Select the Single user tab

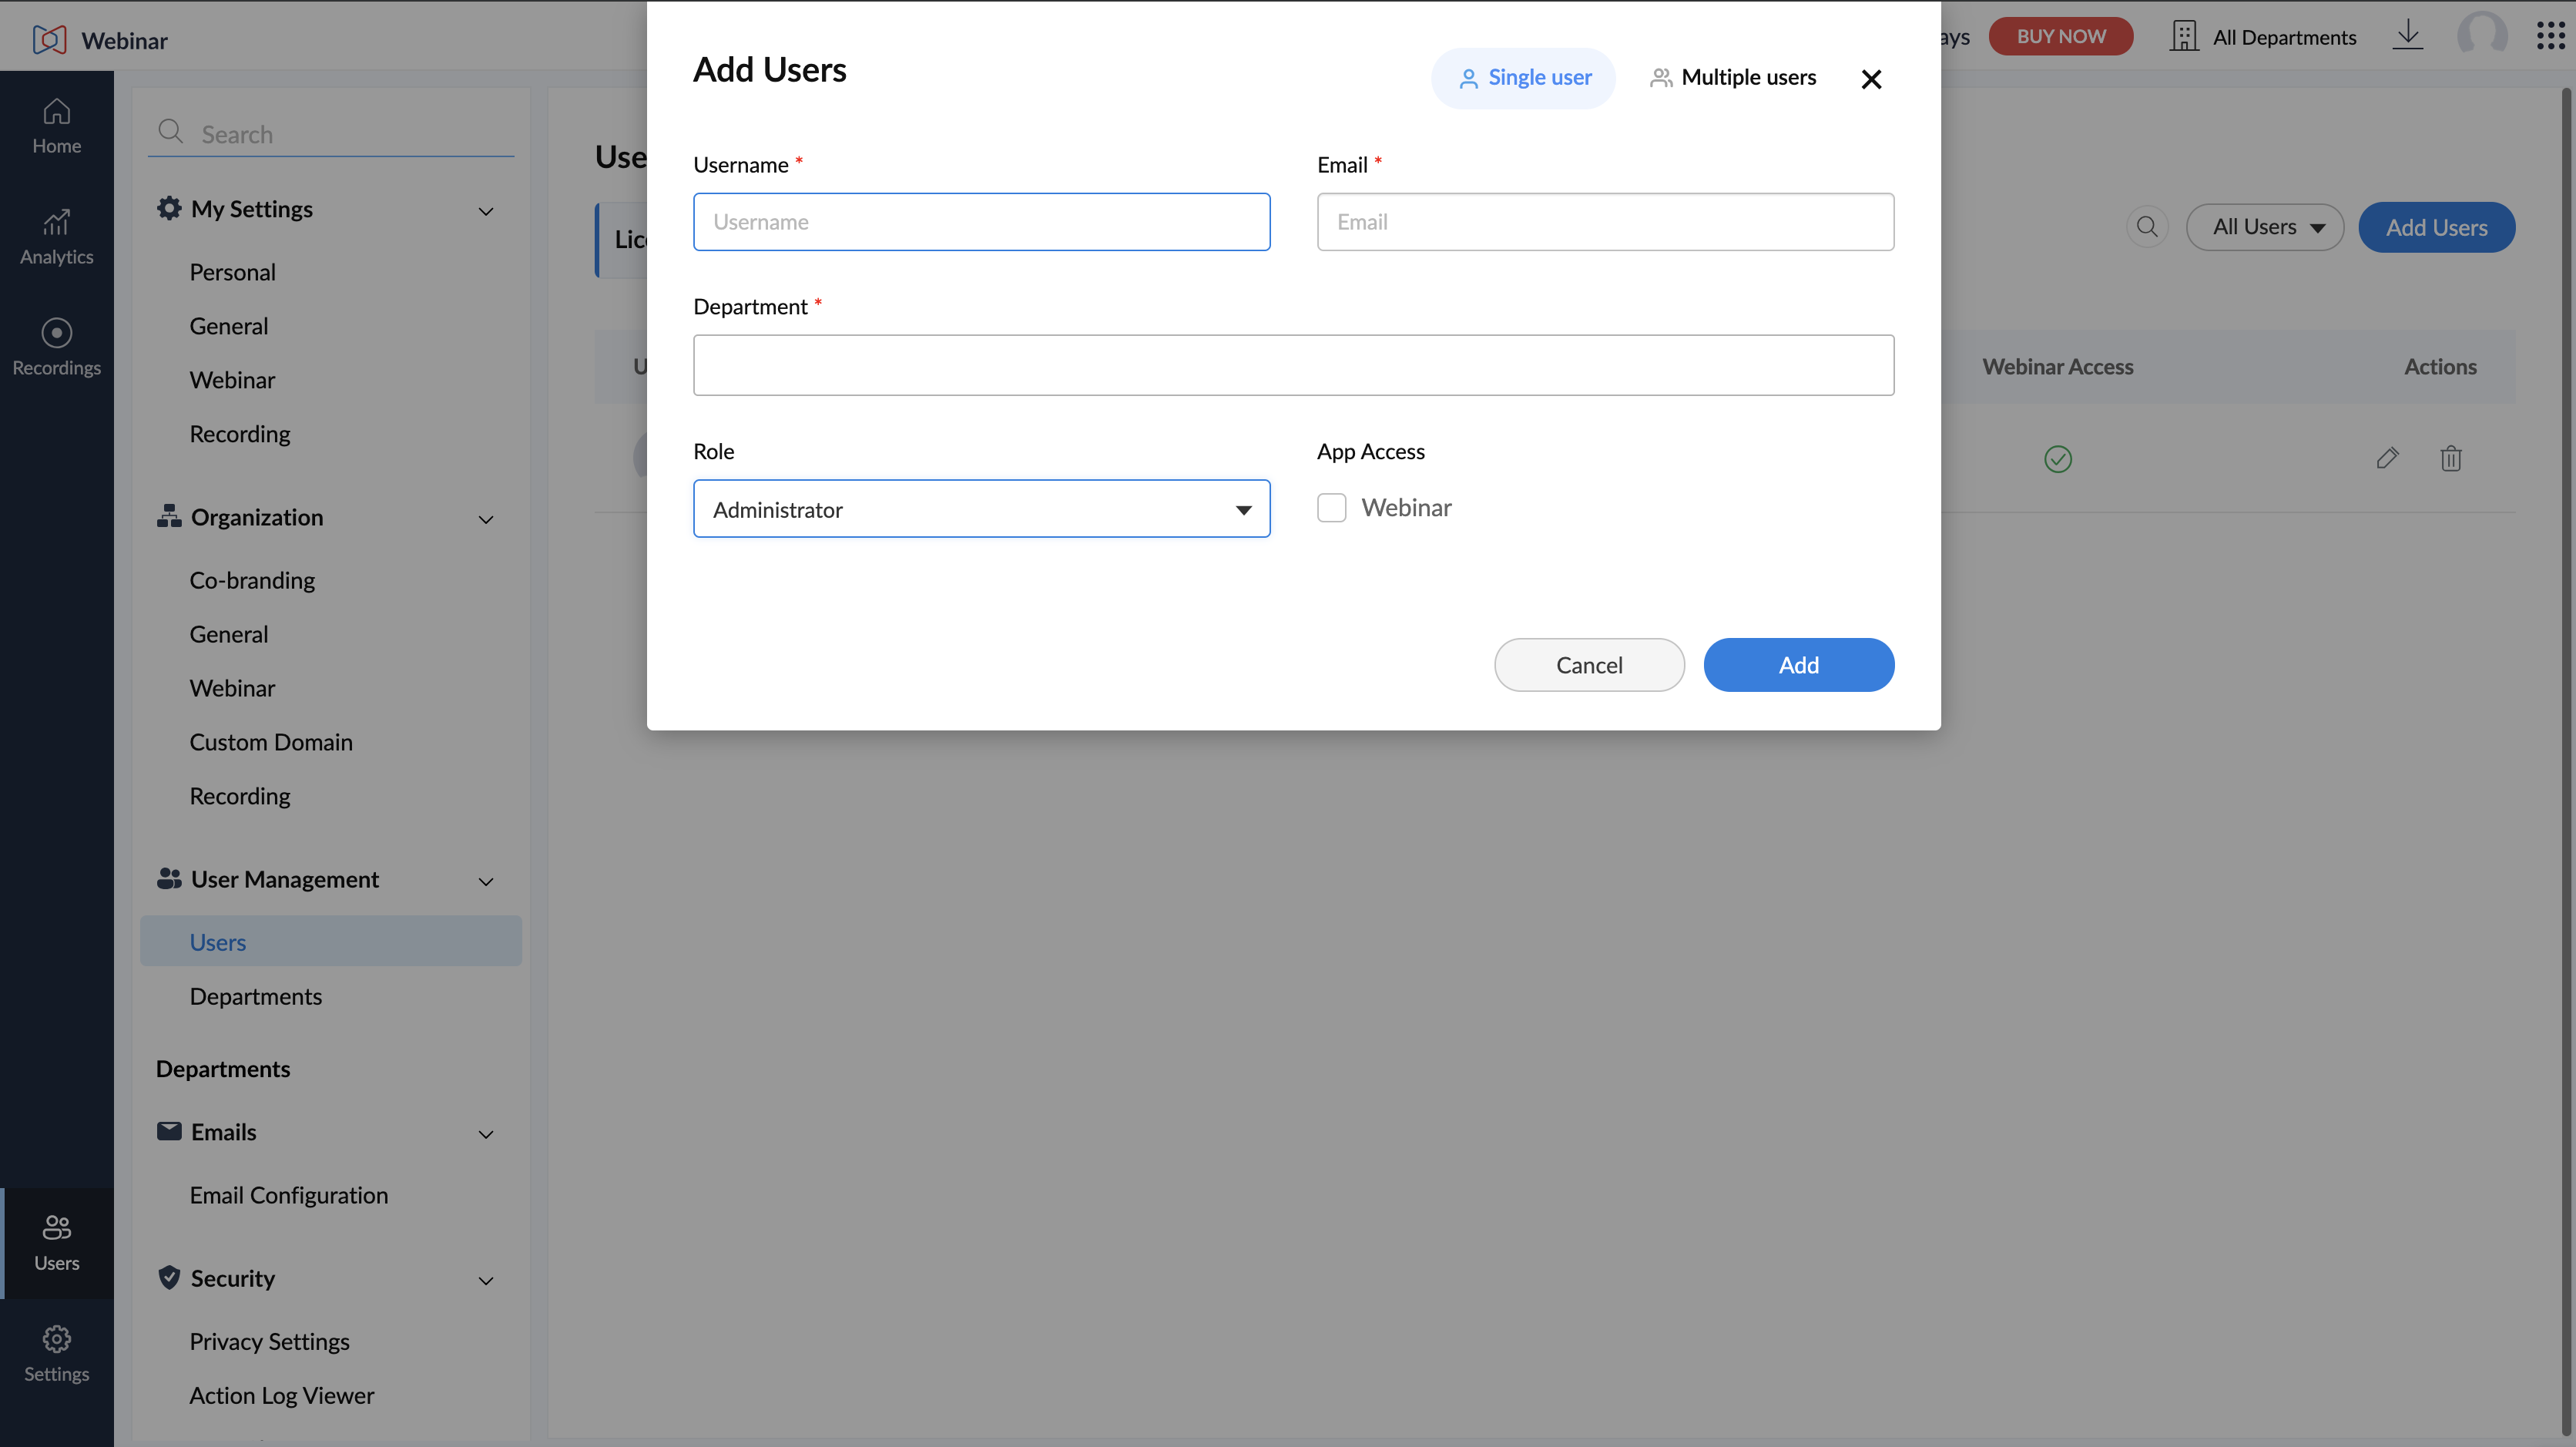coord(1524,77)
